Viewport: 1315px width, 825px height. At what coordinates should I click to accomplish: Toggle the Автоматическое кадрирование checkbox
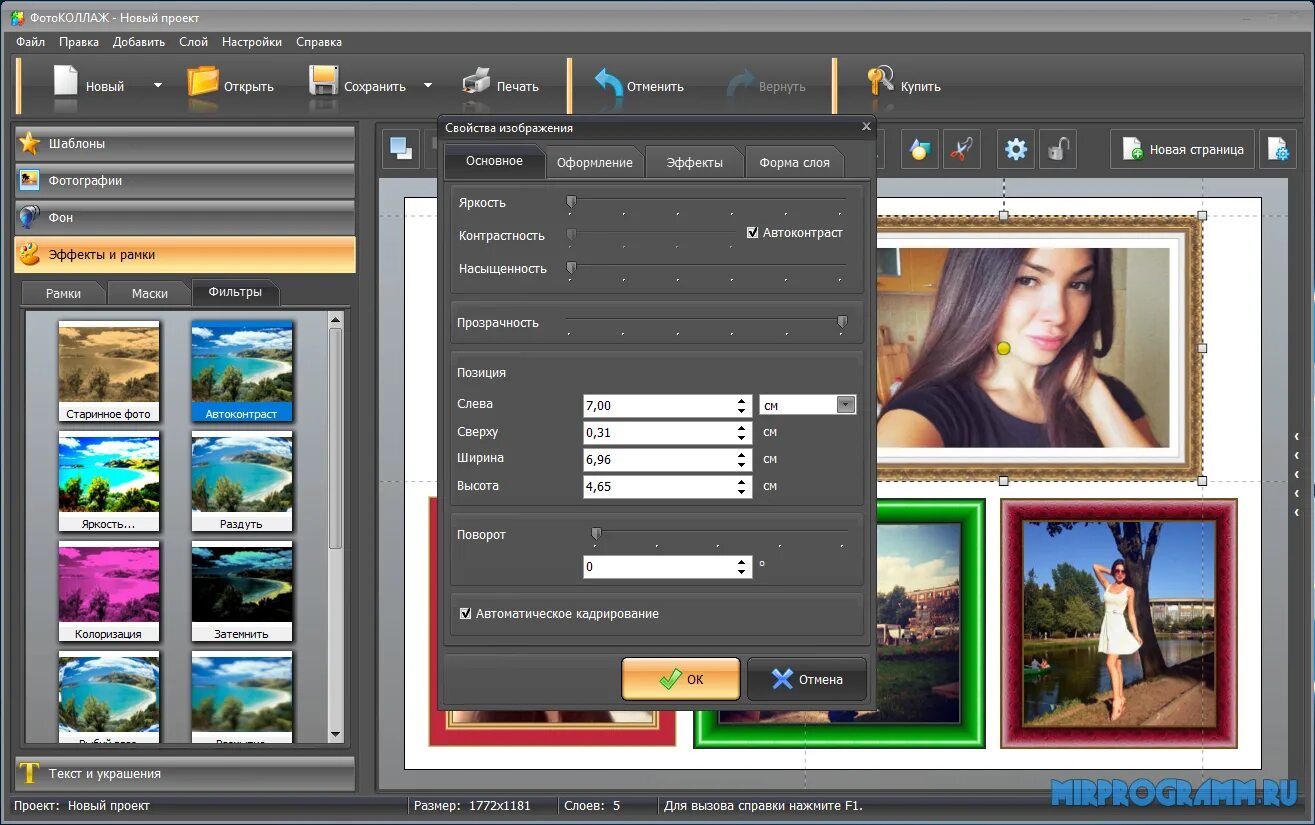coord(465,613)
